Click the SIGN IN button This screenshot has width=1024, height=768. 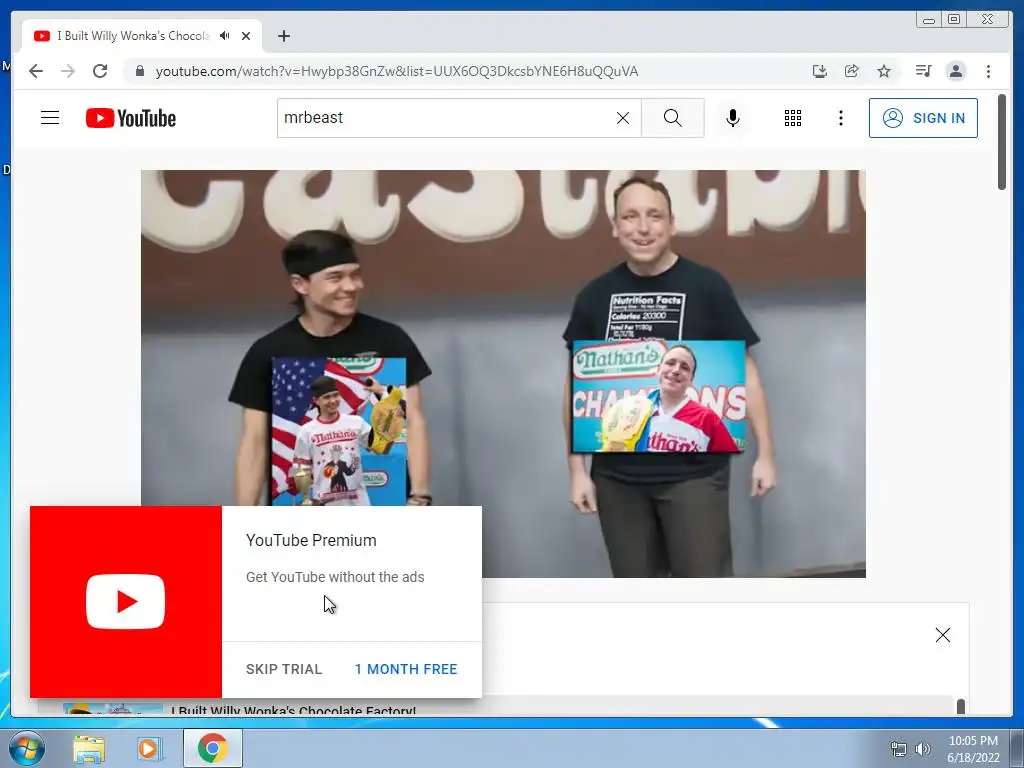pos(923,118)
